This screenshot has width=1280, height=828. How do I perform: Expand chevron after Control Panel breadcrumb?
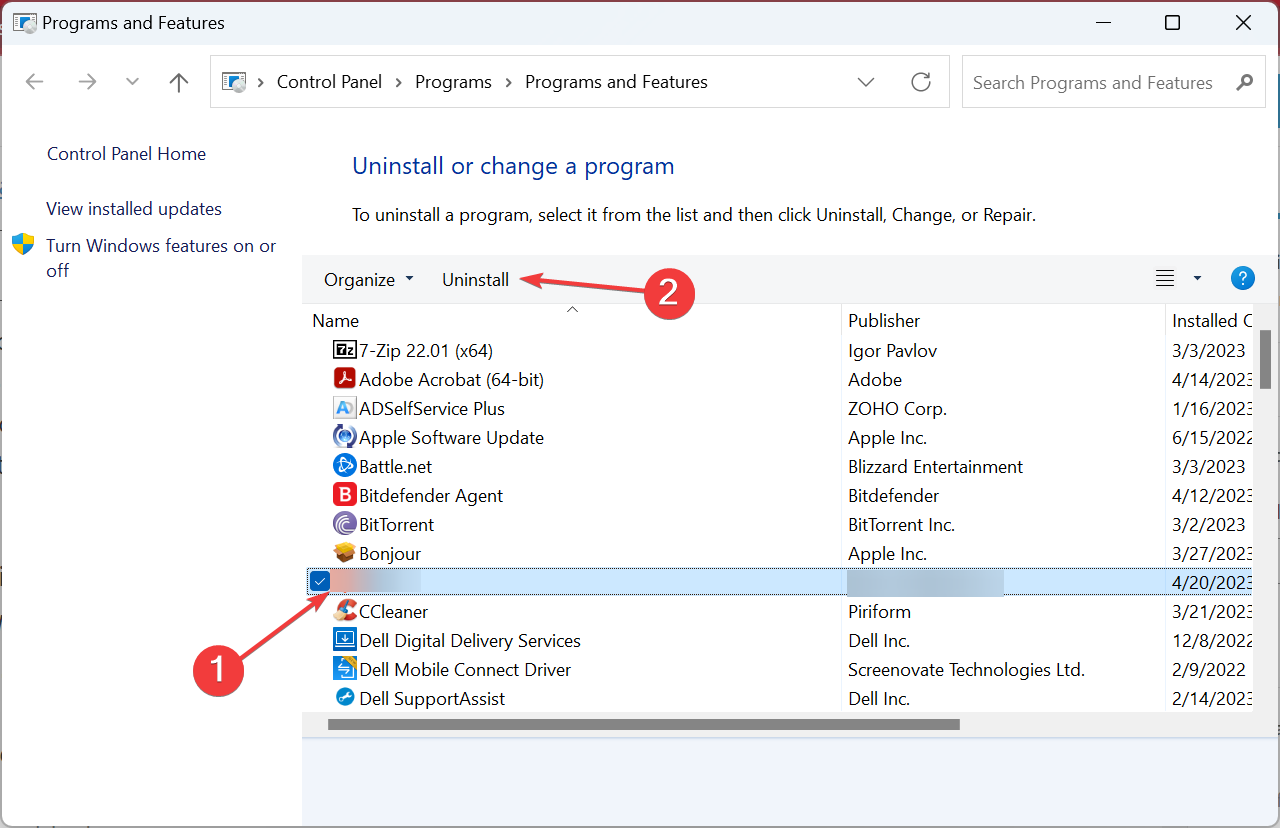tap(399, 82)
